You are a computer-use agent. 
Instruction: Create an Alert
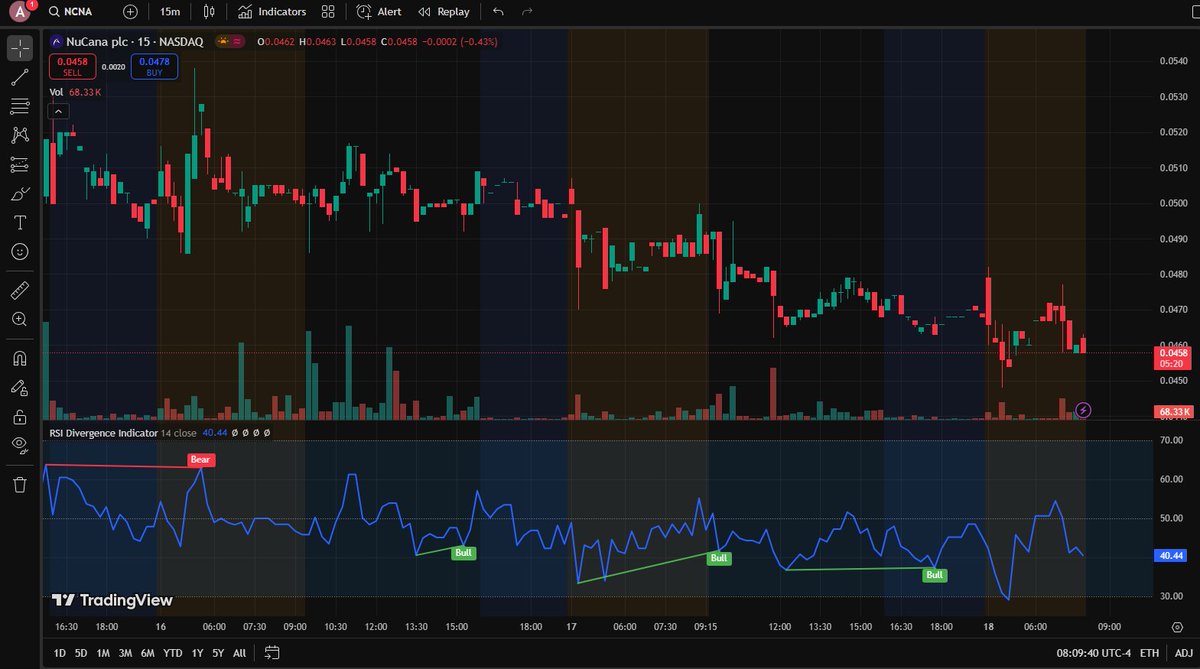(x=380, y=12)
